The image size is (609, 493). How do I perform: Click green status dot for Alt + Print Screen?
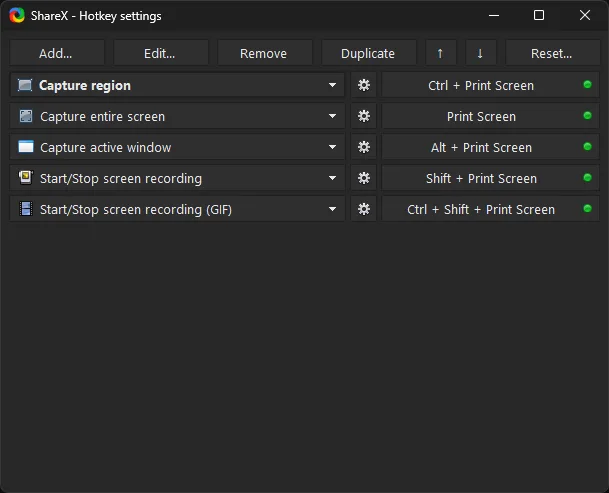pyautogui.click(x=587, y=146)
